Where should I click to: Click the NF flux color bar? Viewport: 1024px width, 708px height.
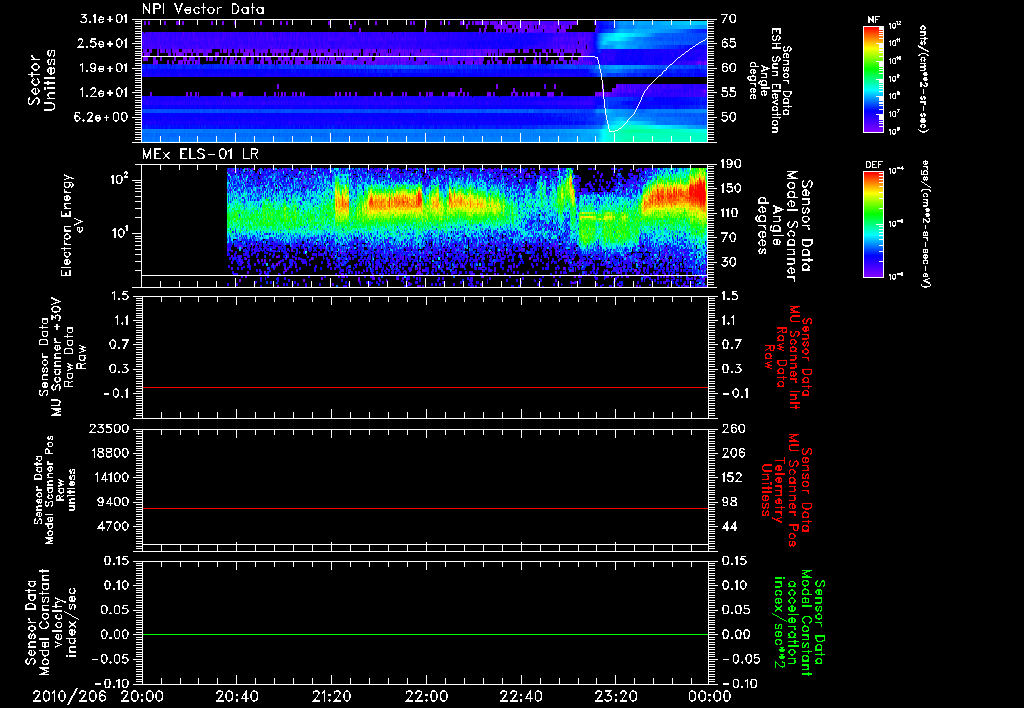click(x=874, y=78)
